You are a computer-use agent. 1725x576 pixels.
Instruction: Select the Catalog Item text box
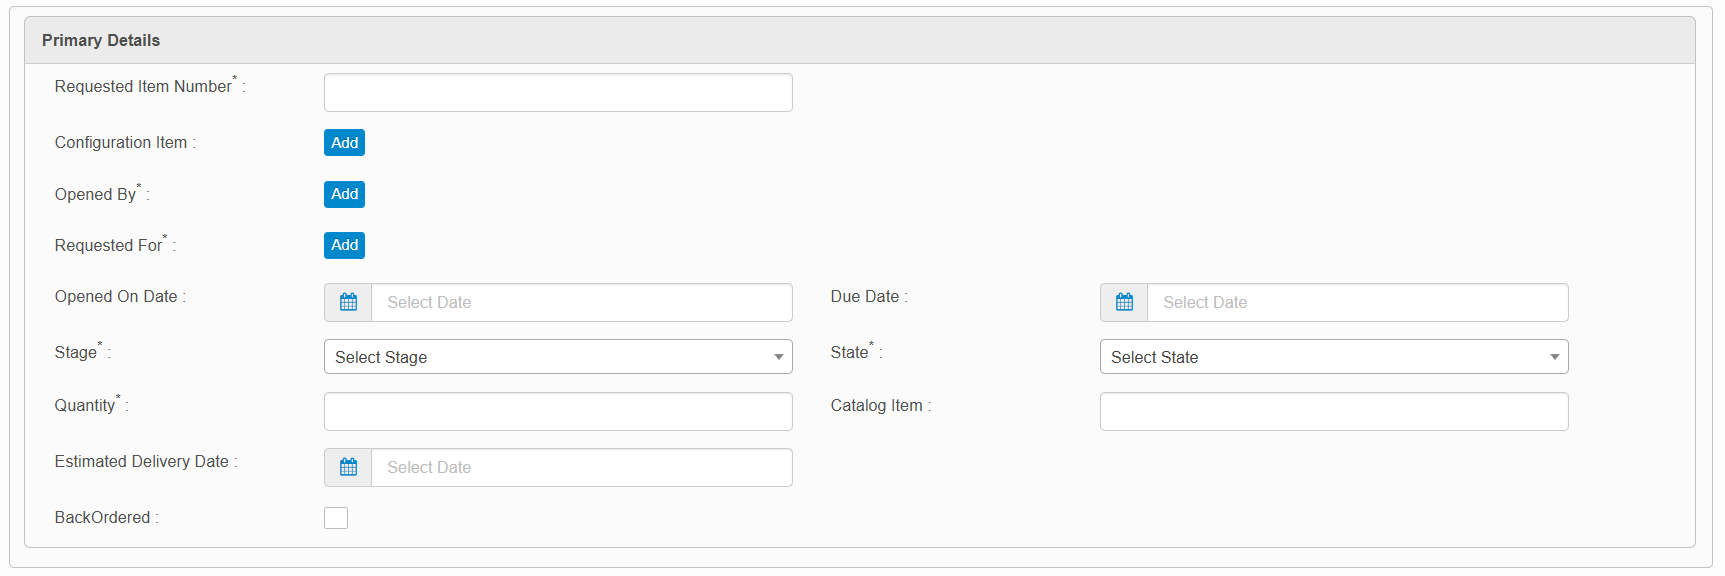1333,411
